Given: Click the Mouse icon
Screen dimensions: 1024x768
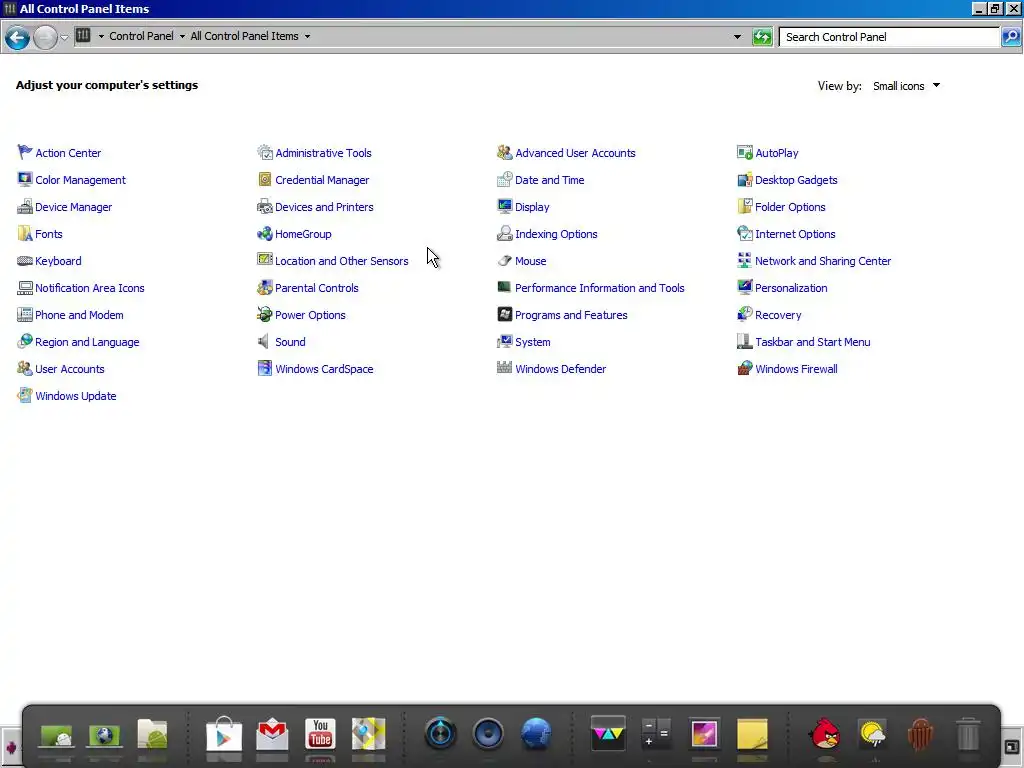Looking at the screenshot, I should coord(504,261).
